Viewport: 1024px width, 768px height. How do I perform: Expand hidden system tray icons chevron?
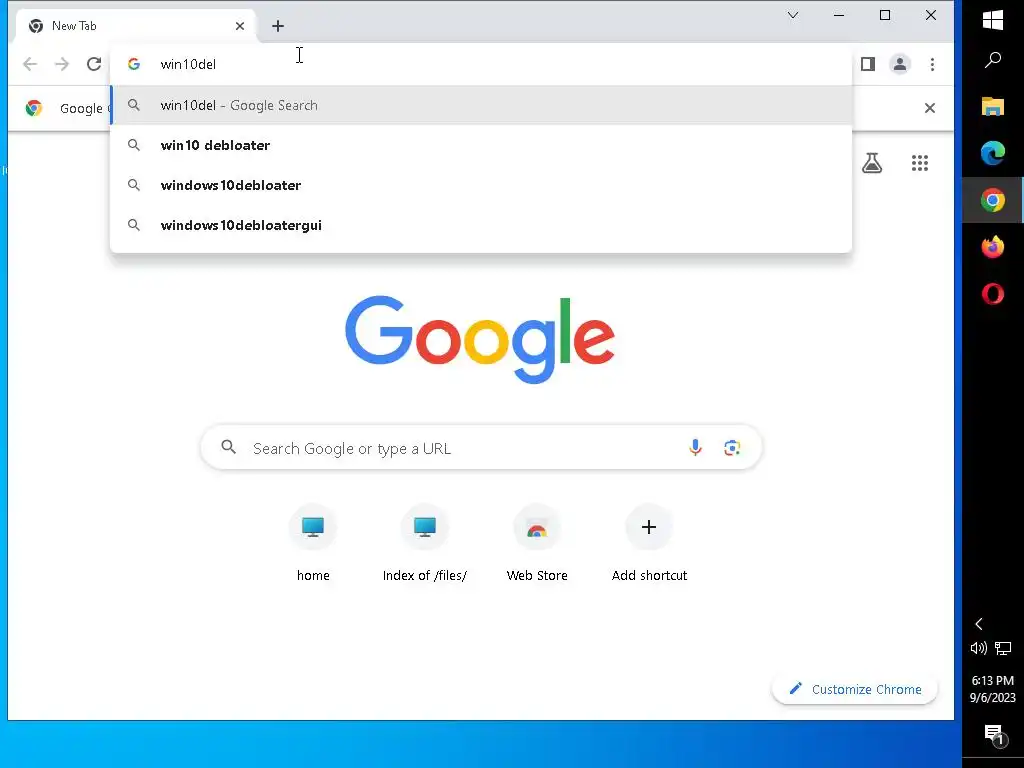[979, 624]
